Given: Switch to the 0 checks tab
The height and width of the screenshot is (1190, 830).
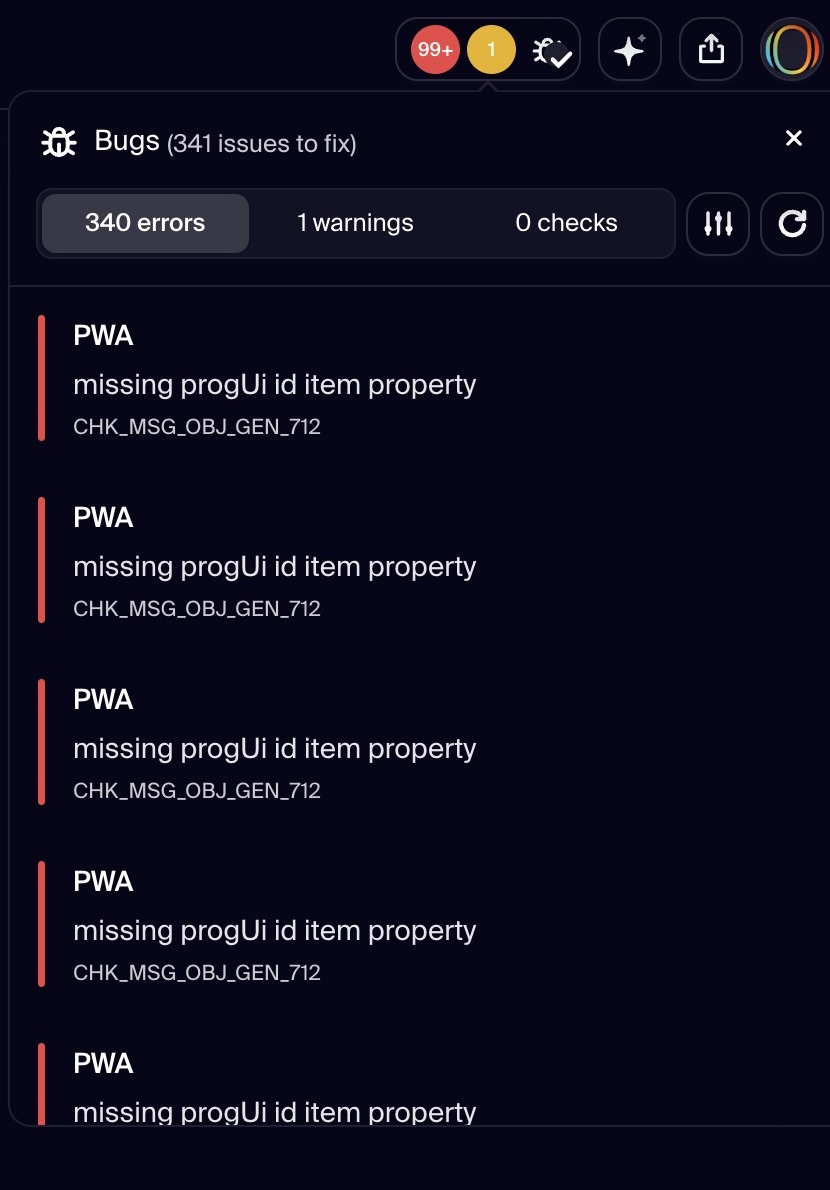Looking at the screenshot, I should tap(566, 223).
